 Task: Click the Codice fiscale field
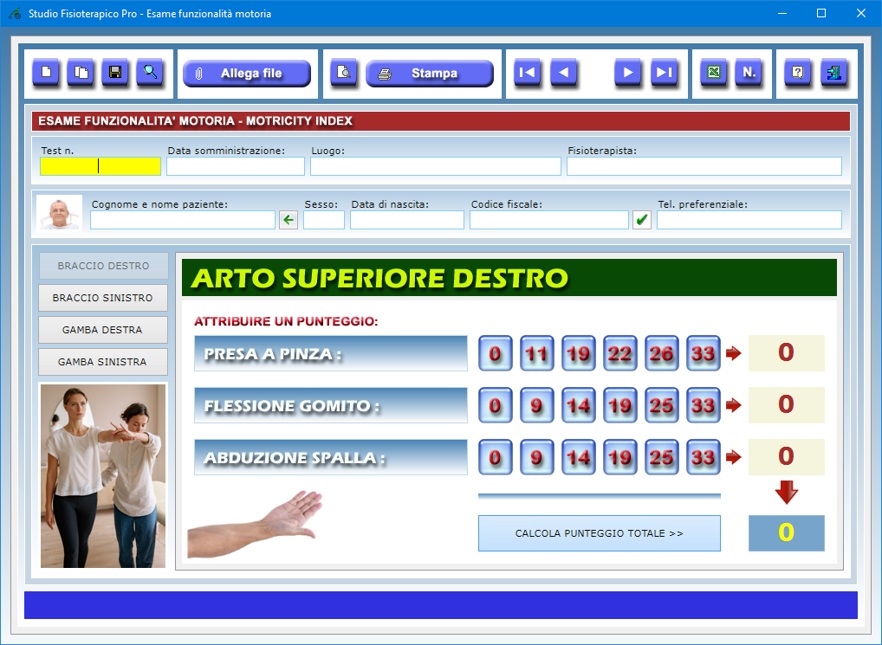tap(549, 220)
